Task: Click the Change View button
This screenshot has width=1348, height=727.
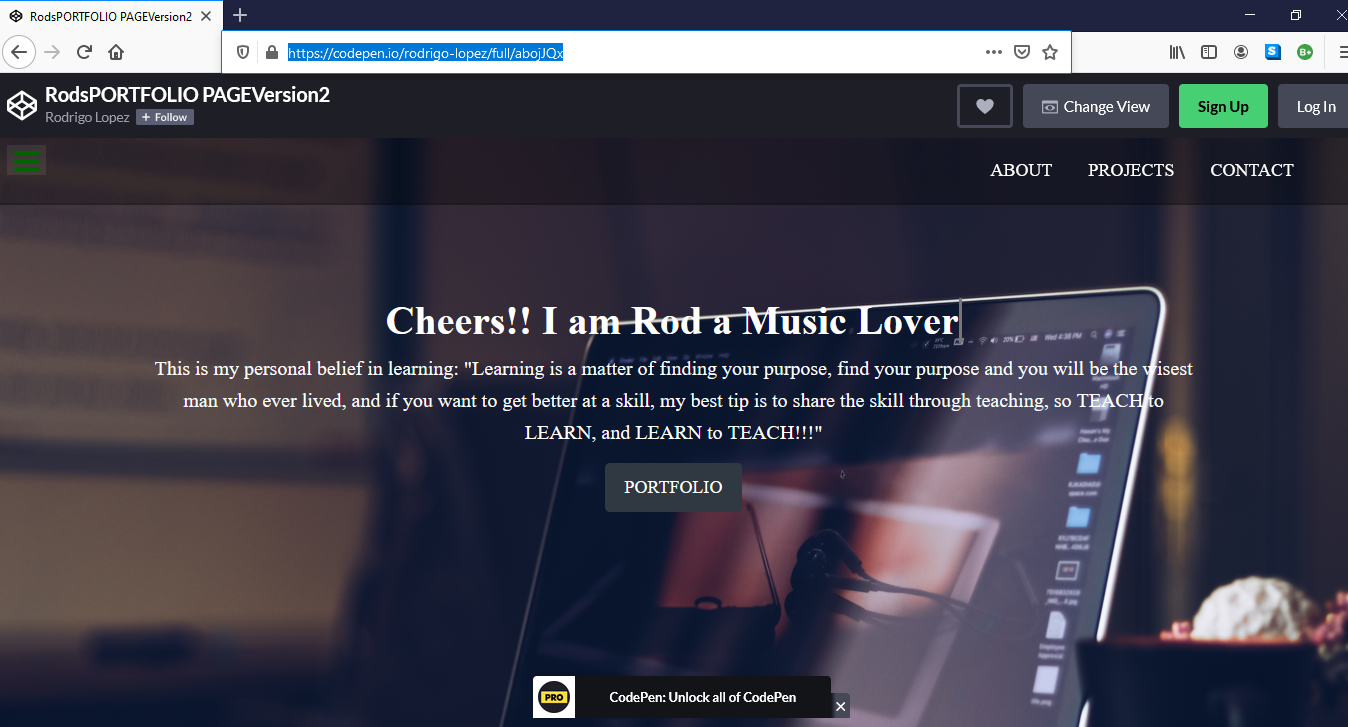Action: click(1095, 106)
